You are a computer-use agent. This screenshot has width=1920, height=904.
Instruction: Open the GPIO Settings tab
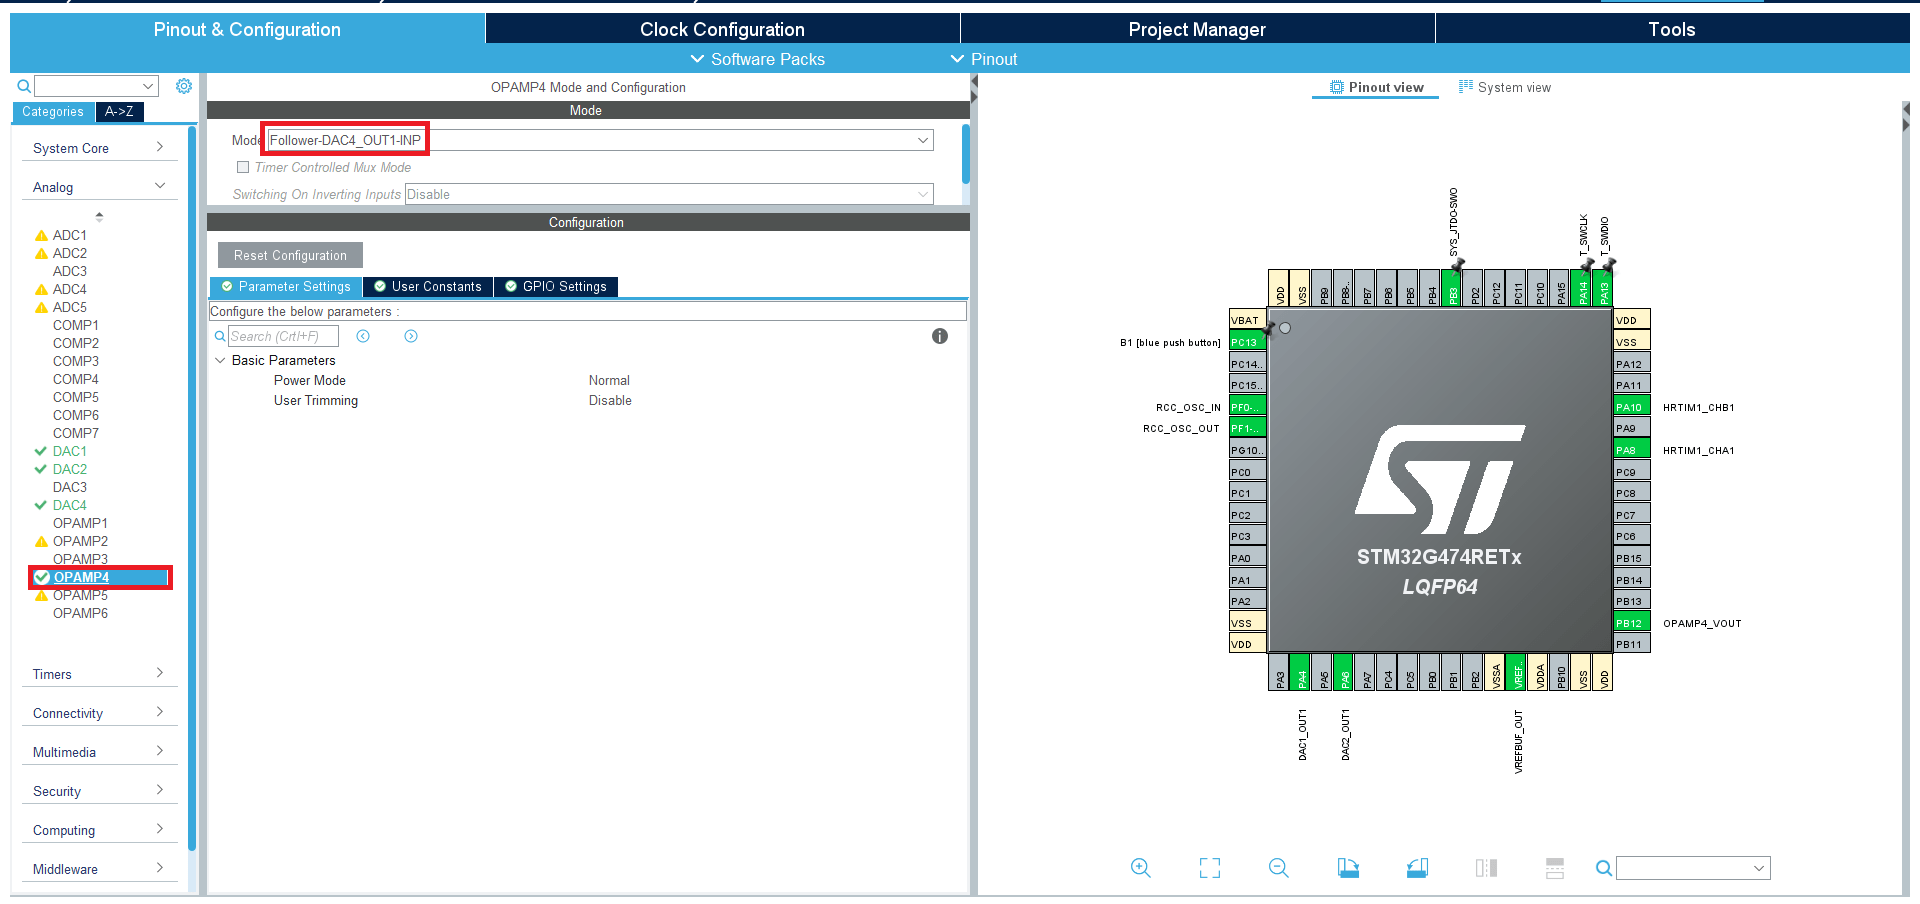pos(556,287)
